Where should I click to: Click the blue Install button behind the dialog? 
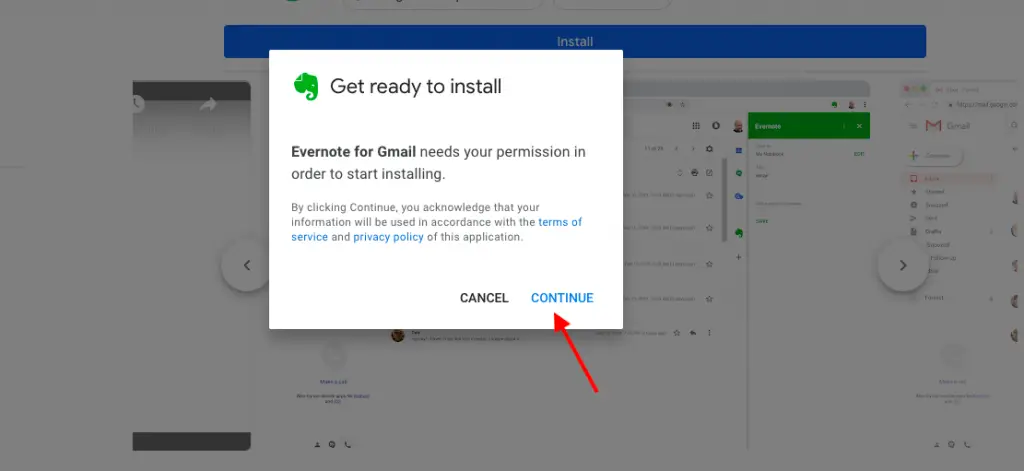click(575, 41)
